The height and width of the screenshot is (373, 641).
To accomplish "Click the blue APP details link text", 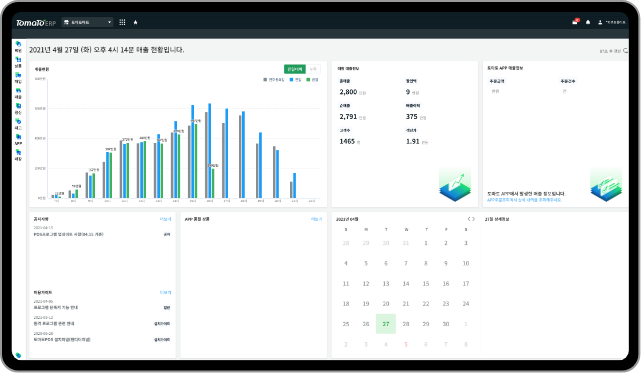I will (524, 200).
